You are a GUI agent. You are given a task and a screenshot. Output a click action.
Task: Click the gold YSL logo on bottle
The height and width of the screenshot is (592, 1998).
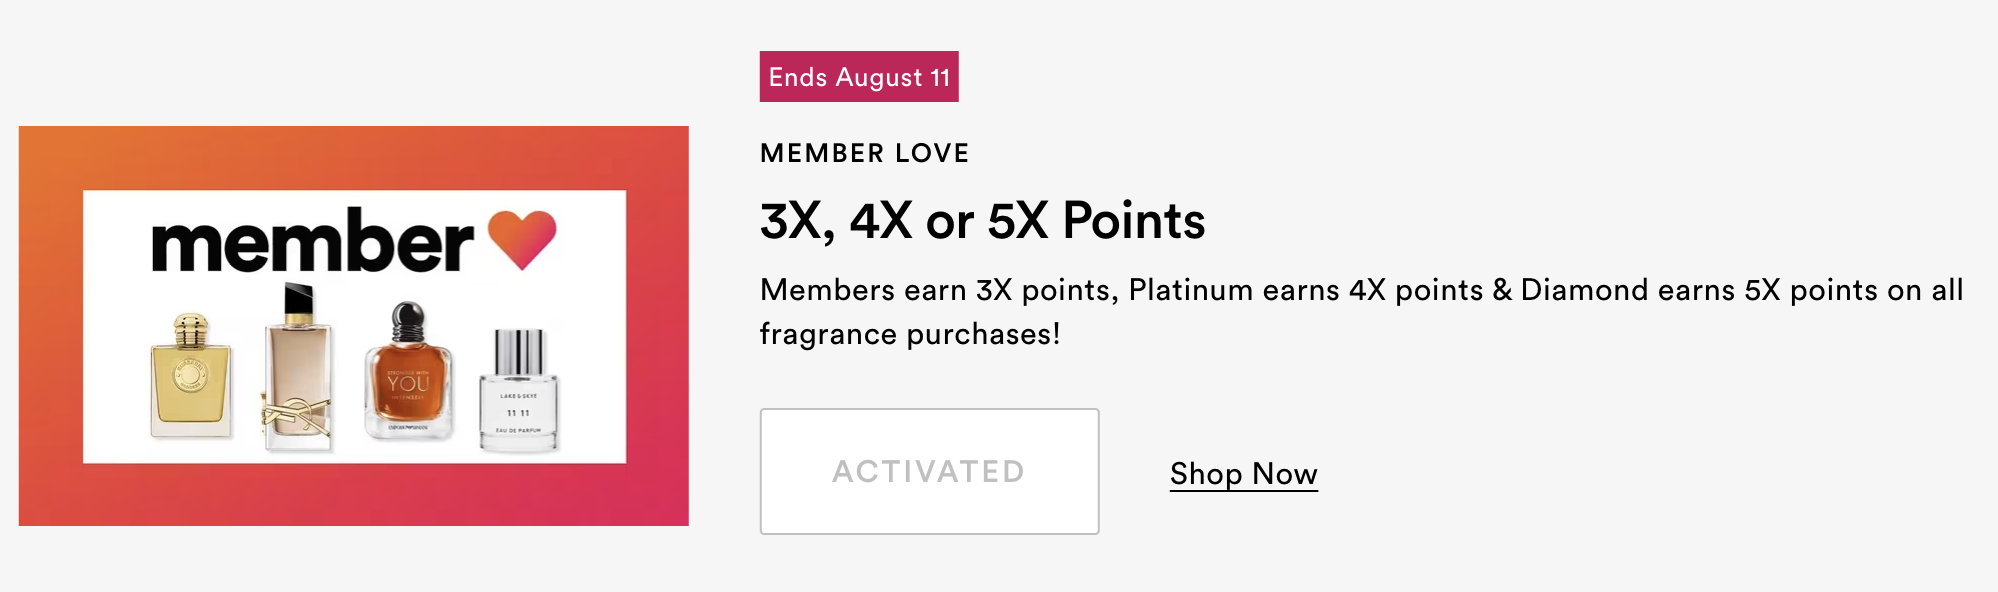[x=296, y=411]
